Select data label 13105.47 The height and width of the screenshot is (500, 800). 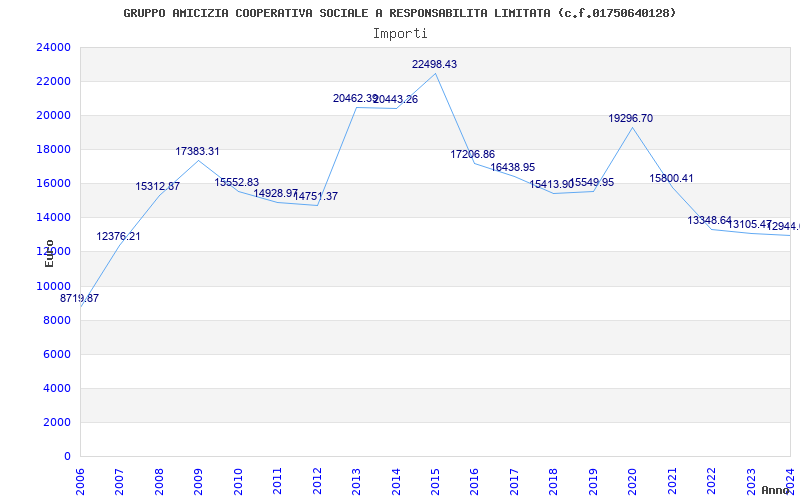coord(749,224)
